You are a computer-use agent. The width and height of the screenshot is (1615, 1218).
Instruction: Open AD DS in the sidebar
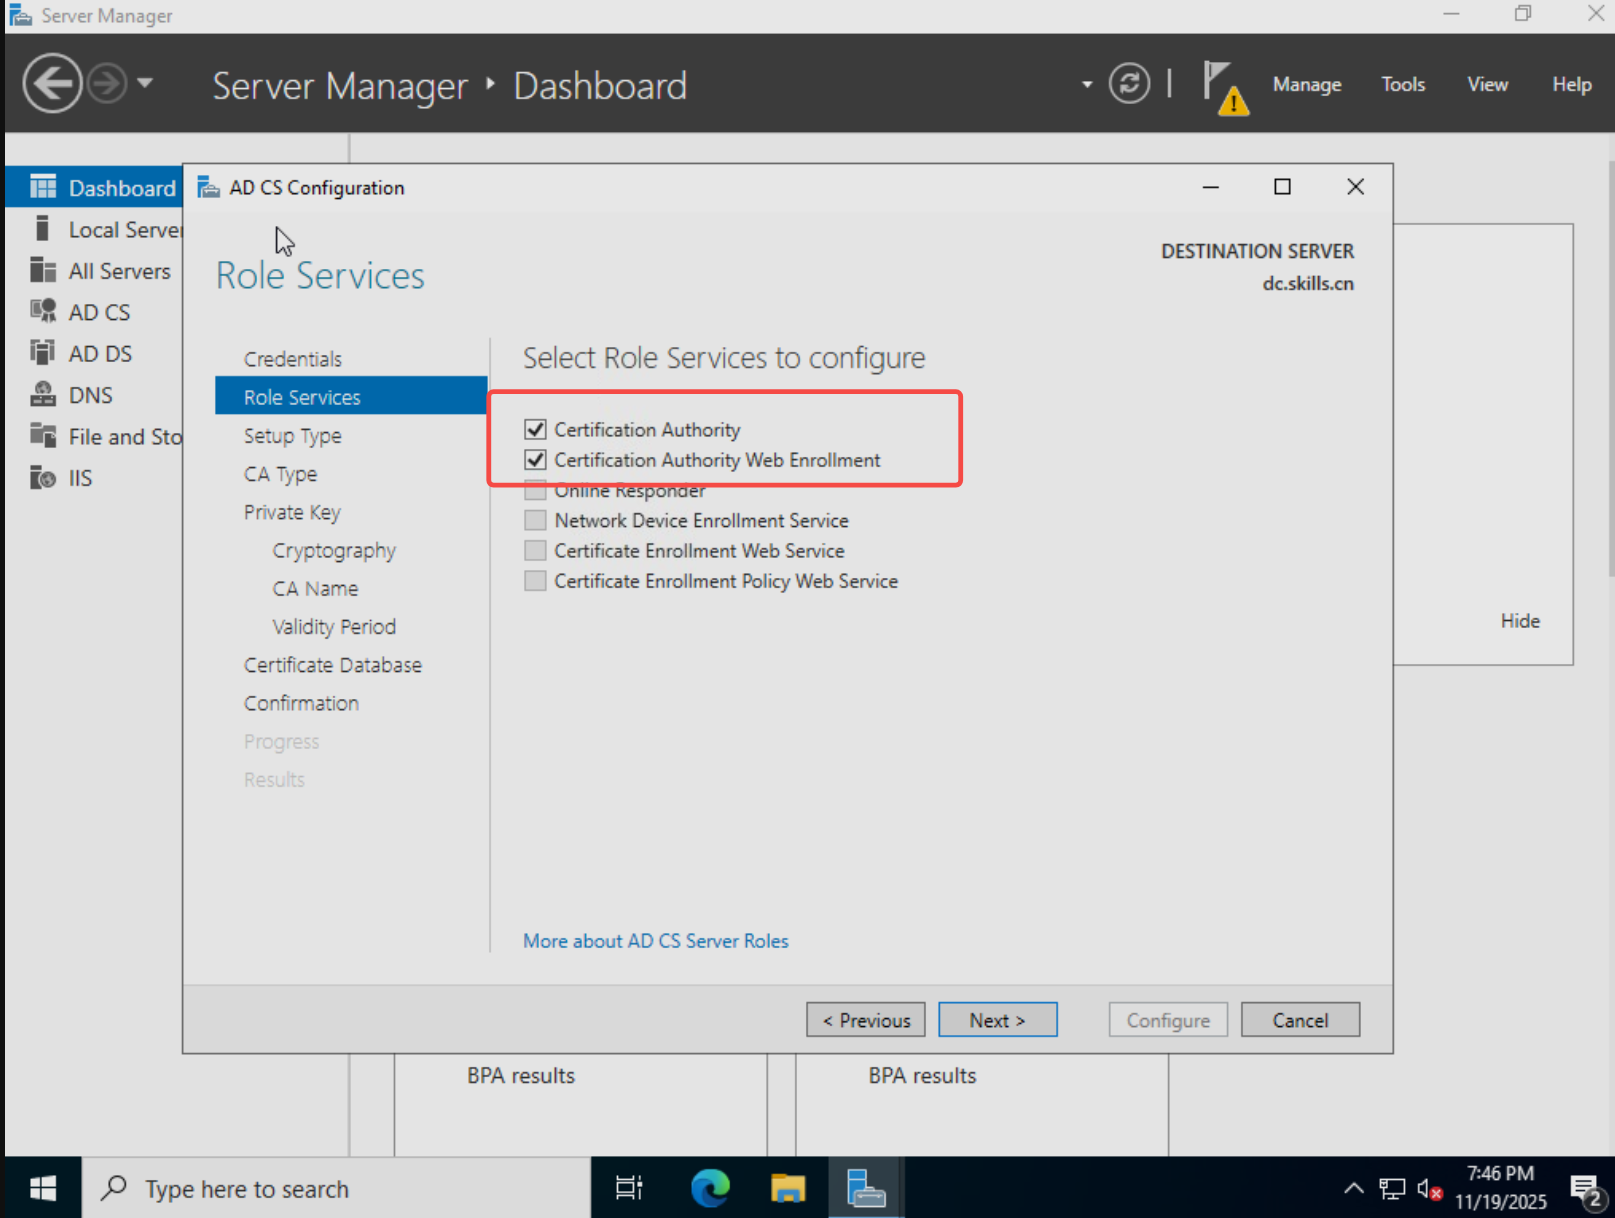95,354
